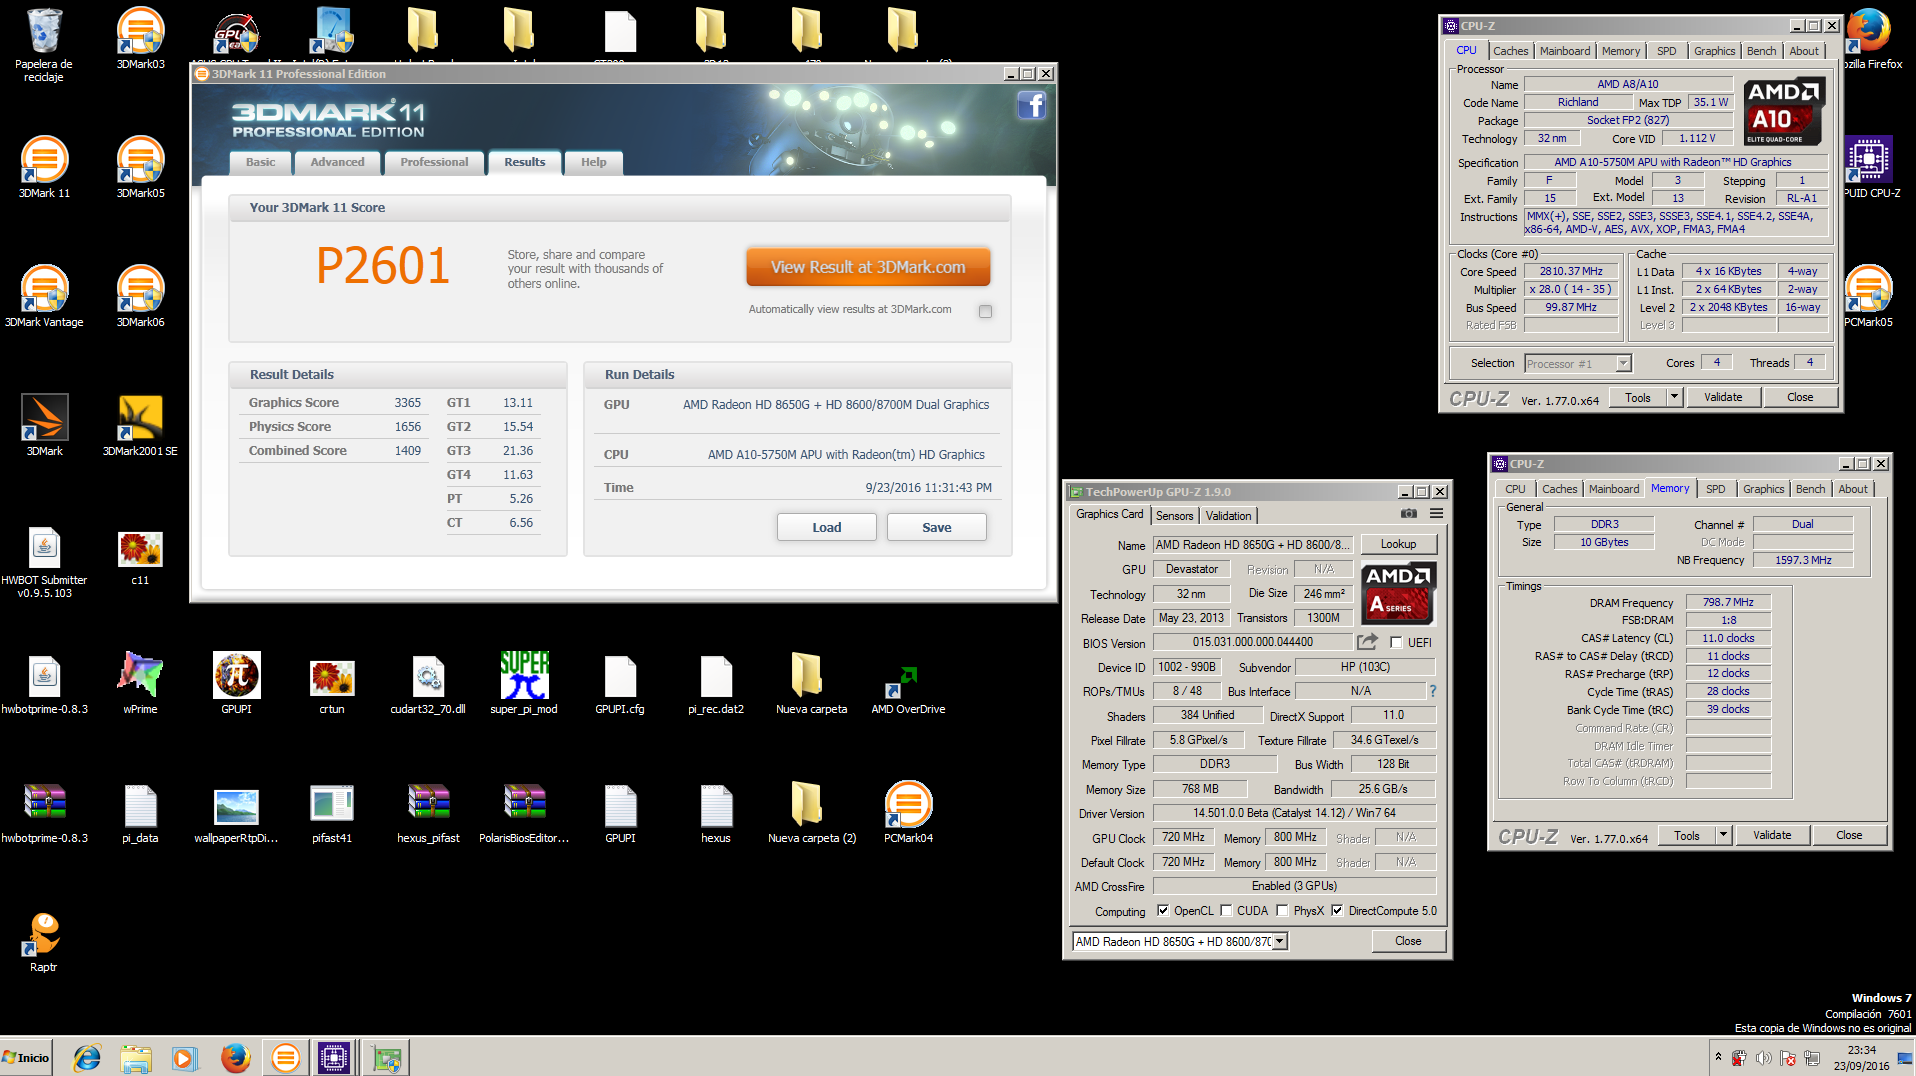Click Validate in the CPU-Z Memory window

(x=1771, y=835)
